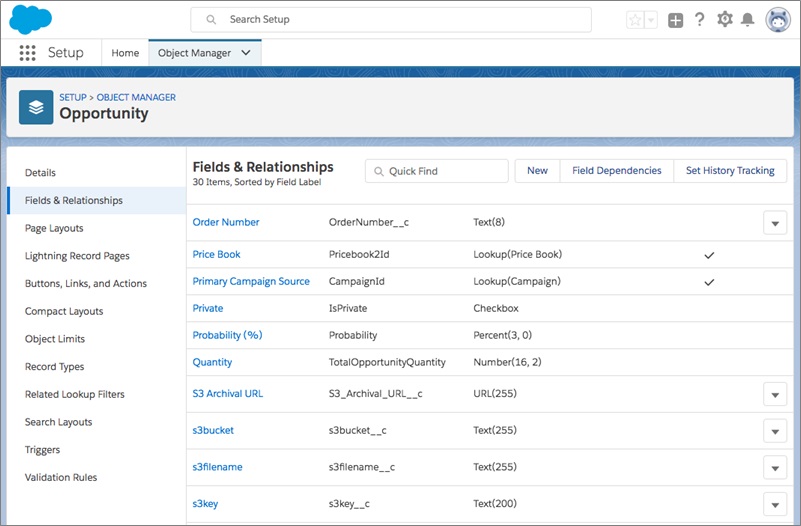Open the s3filename field link
The image size is (801, 526).
[217, 467]
